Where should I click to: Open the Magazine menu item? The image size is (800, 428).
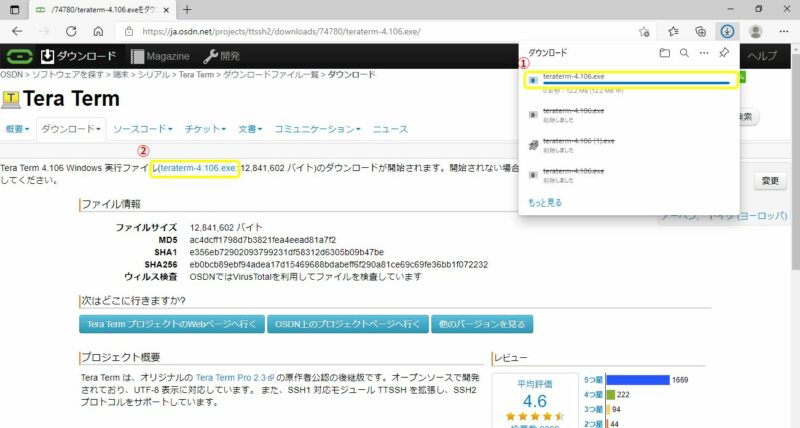(x=159, y=56)
